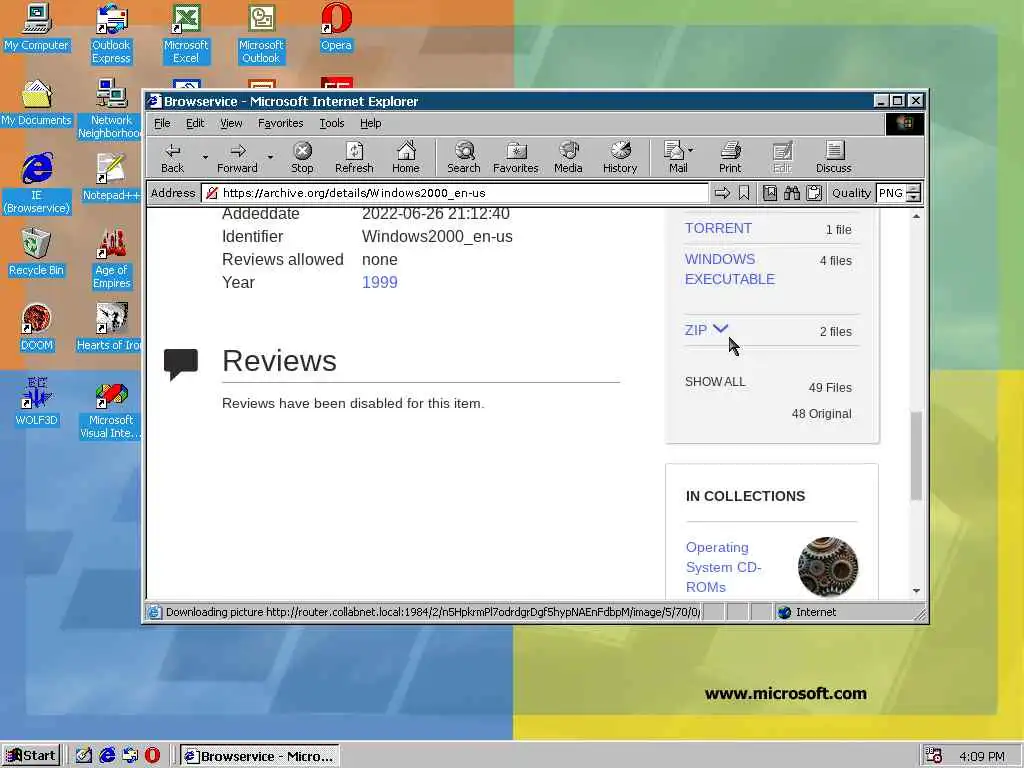Show browsing History
This screenshot has width=1024, height=768.
(620, 158)
